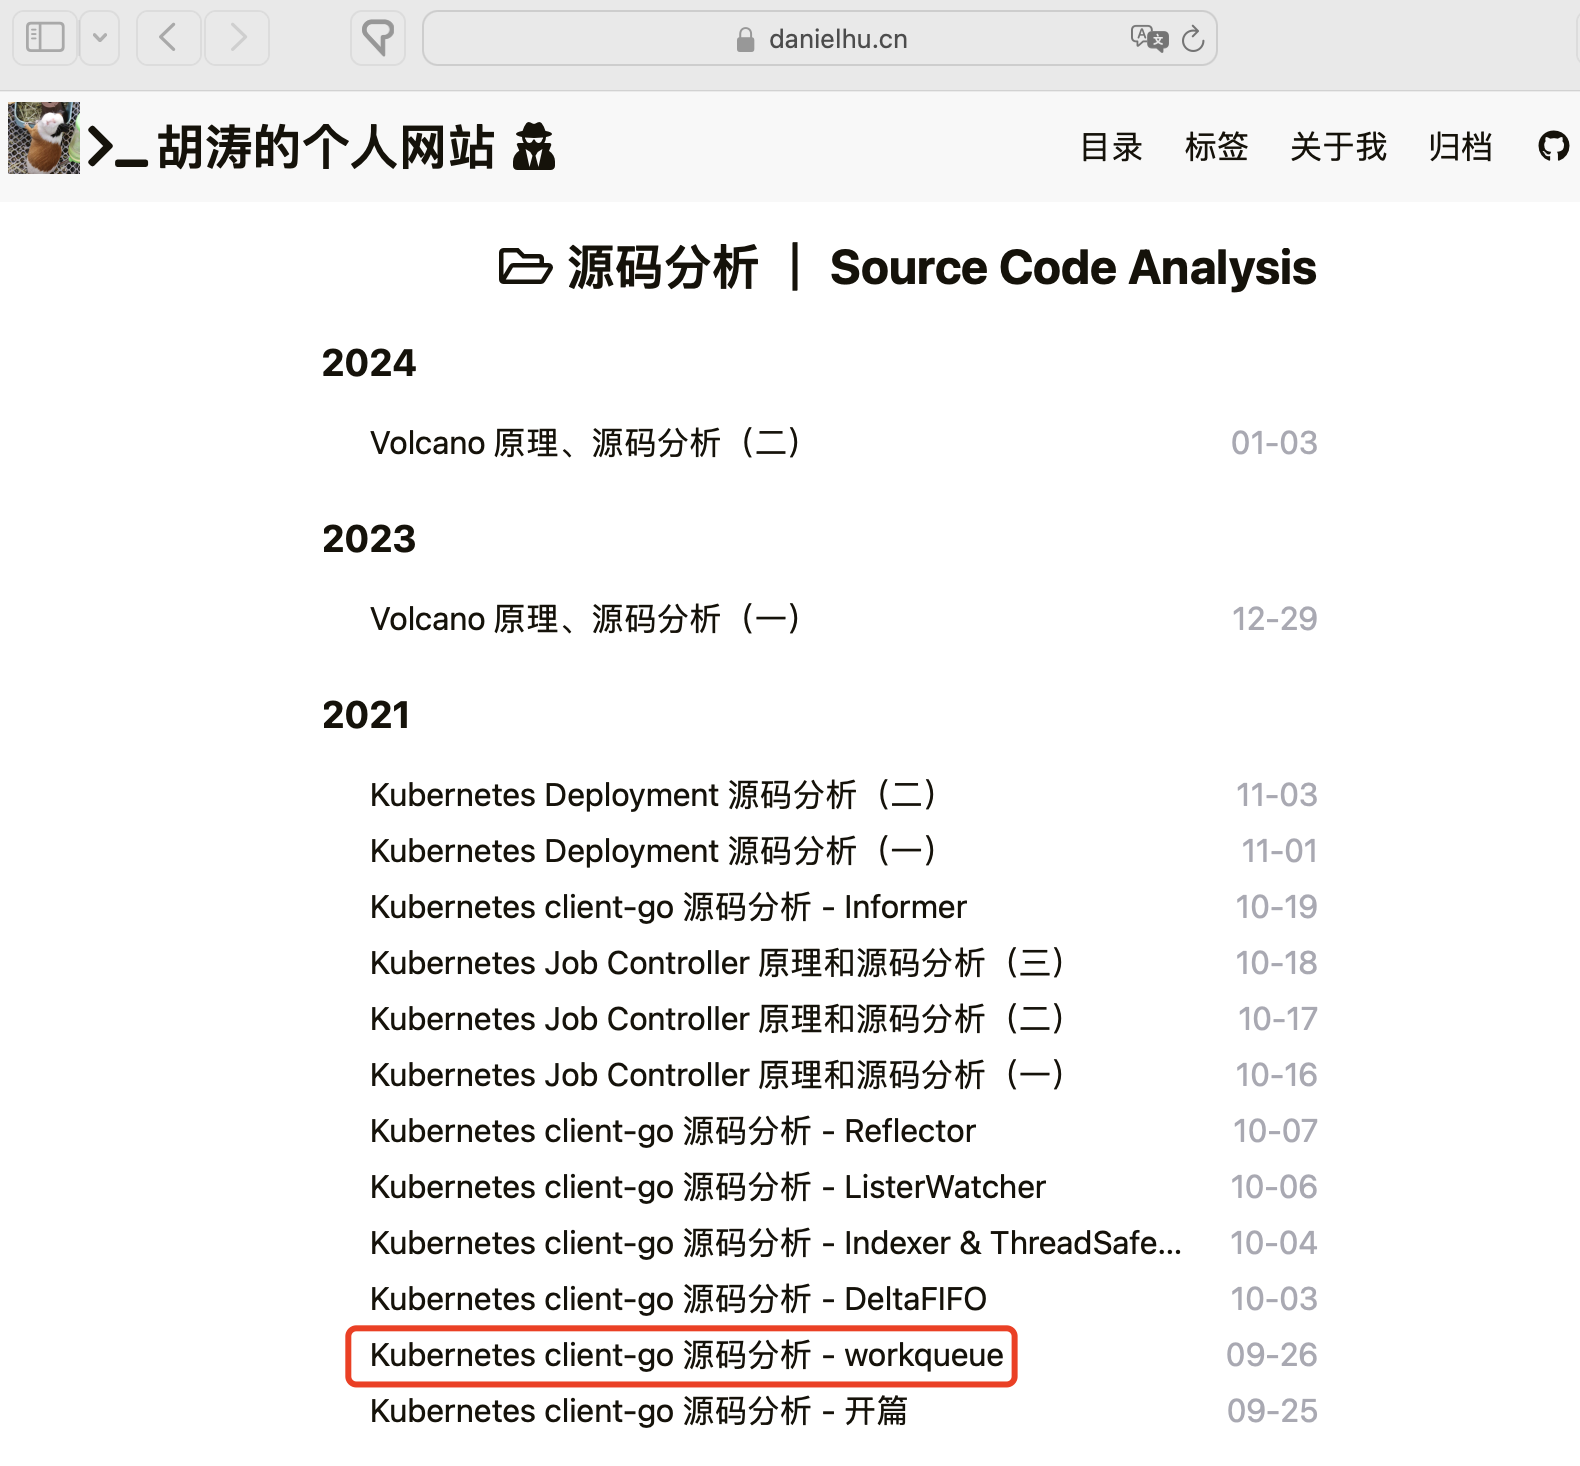The height and width of the screenshot is (1466, 1580).
Task: Go back to the previous page
Action: pyautogui.click(x=168, y=38)
